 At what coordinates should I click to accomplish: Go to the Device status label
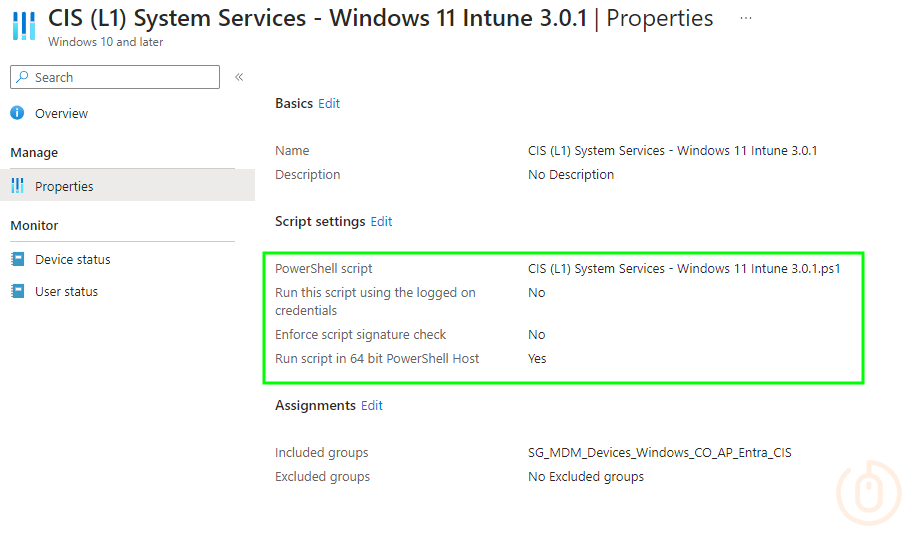pos(73,260)
